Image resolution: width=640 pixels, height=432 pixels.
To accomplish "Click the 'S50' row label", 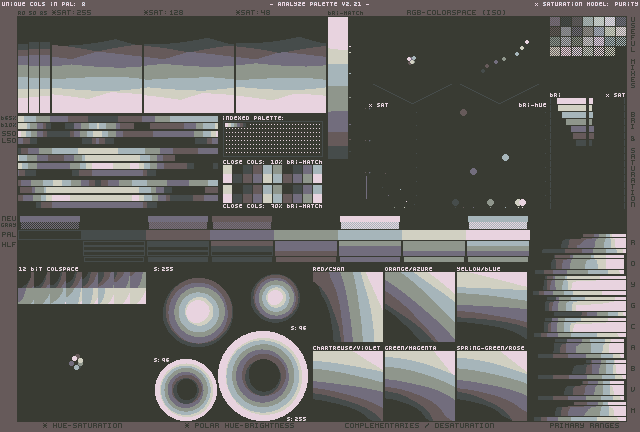I will pyautogui.click(x=9, y=134).
